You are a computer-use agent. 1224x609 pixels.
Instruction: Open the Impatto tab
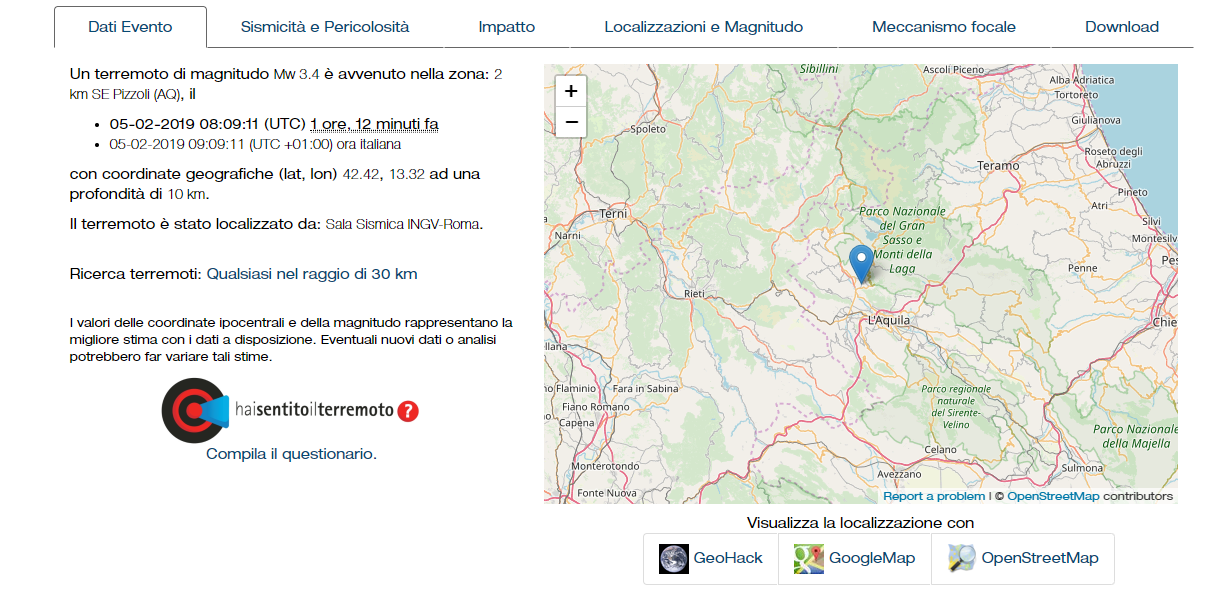[x=507, y=27]
